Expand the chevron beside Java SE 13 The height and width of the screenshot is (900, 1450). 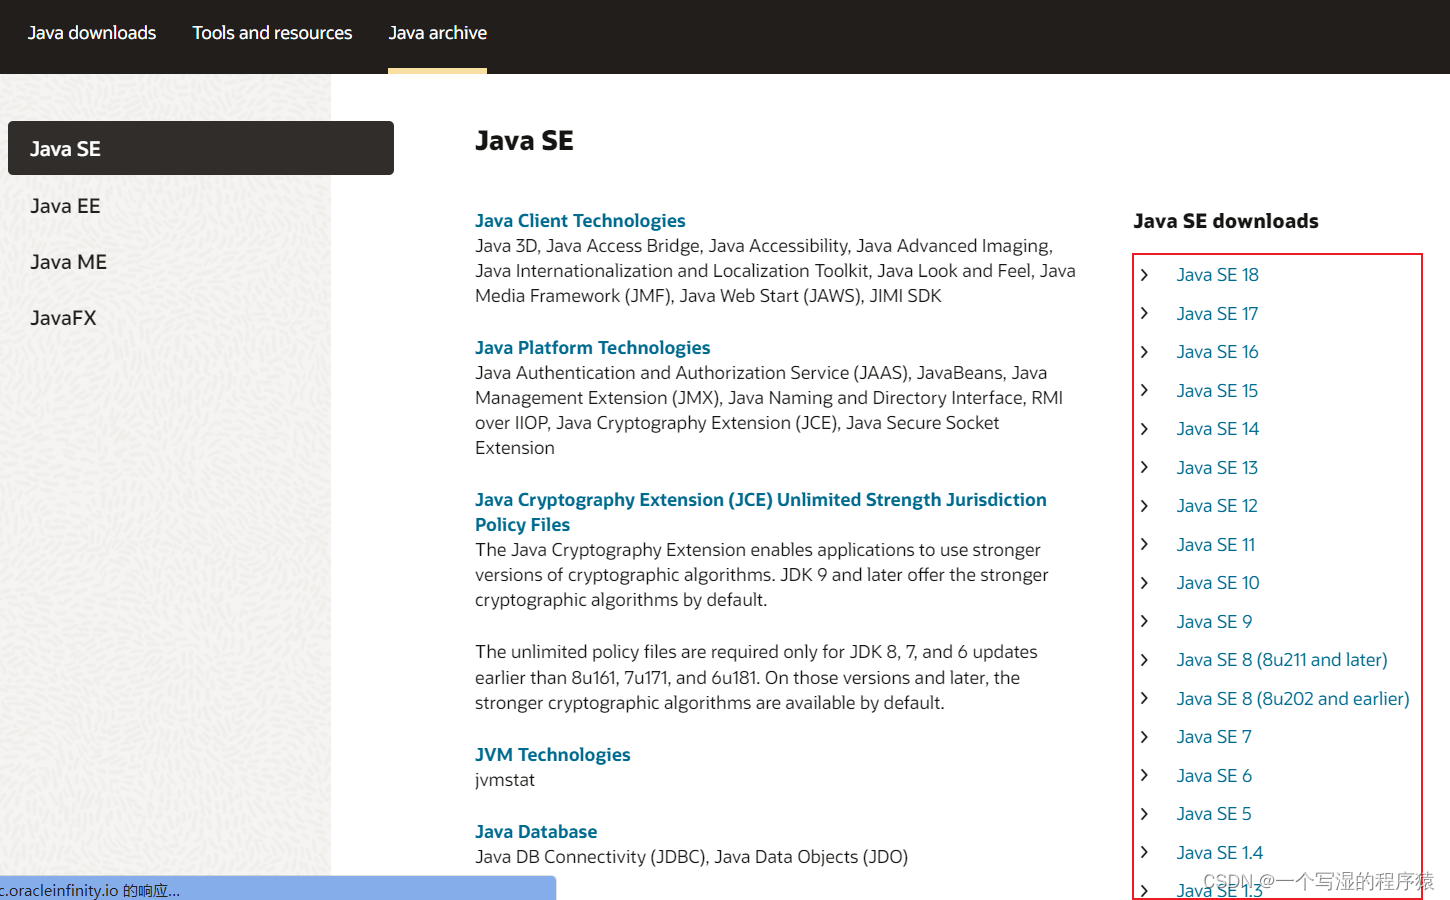coord(1145,467)
